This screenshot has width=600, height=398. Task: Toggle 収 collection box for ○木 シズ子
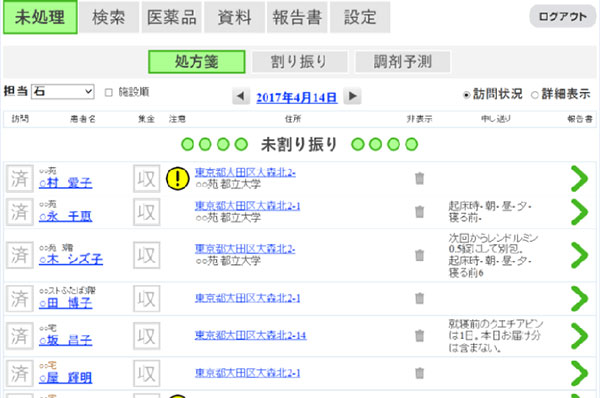(147, 255)
